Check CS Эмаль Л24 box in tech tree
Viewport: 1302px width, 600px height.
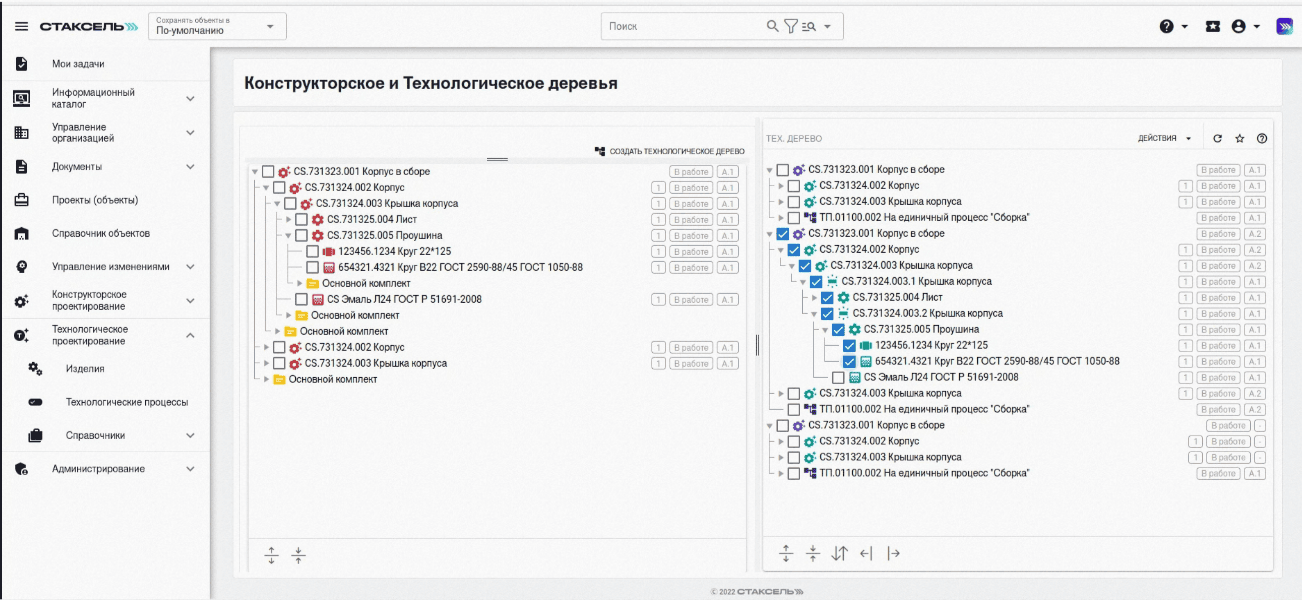point(838,378)
